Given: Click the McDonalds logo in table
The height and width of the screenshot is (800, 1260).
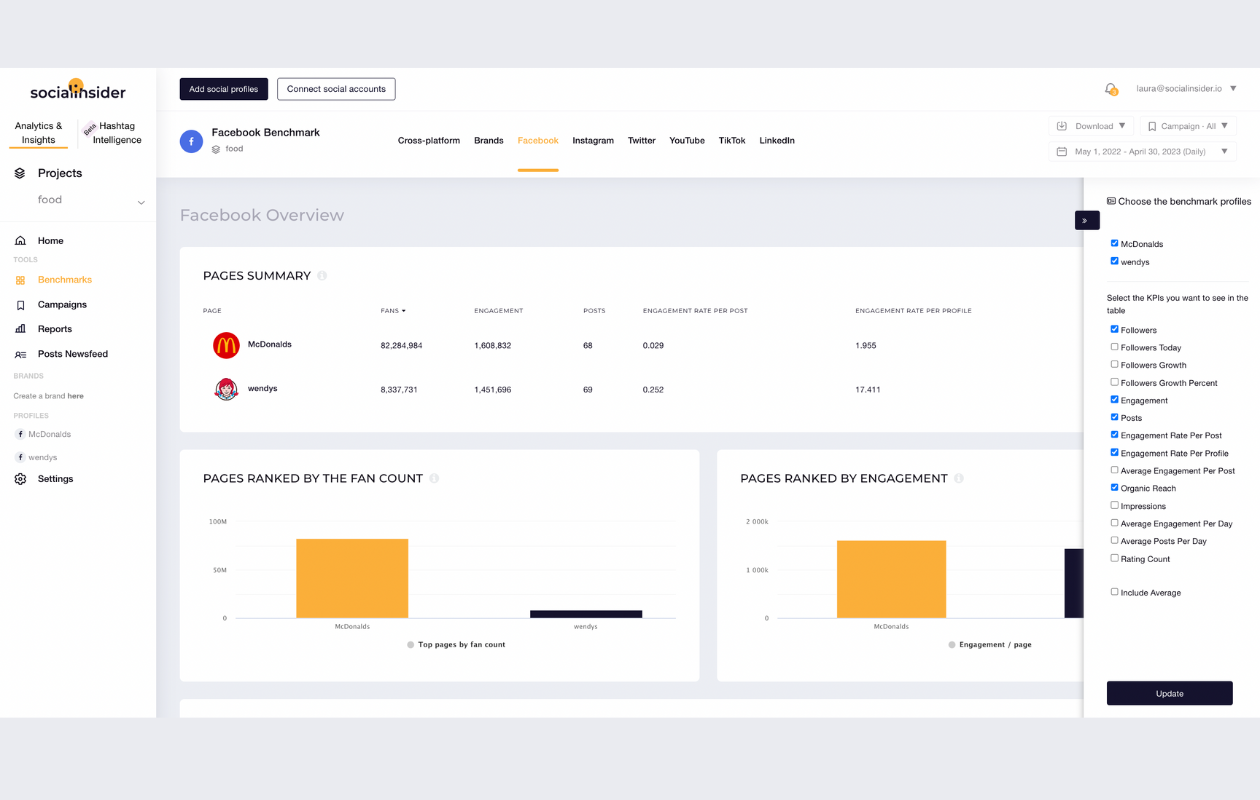Looking at the screenshot, I should 226,345.
